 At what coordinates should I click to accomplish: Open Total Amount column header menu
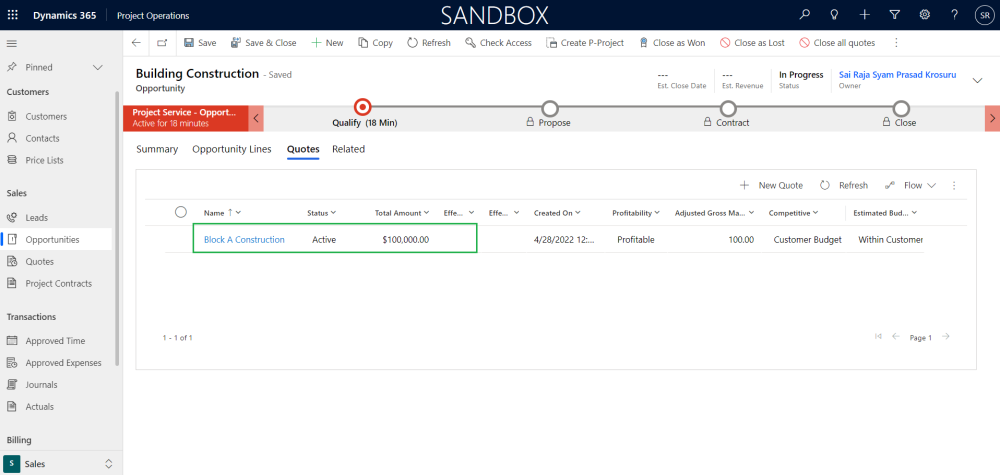(402, 213)
